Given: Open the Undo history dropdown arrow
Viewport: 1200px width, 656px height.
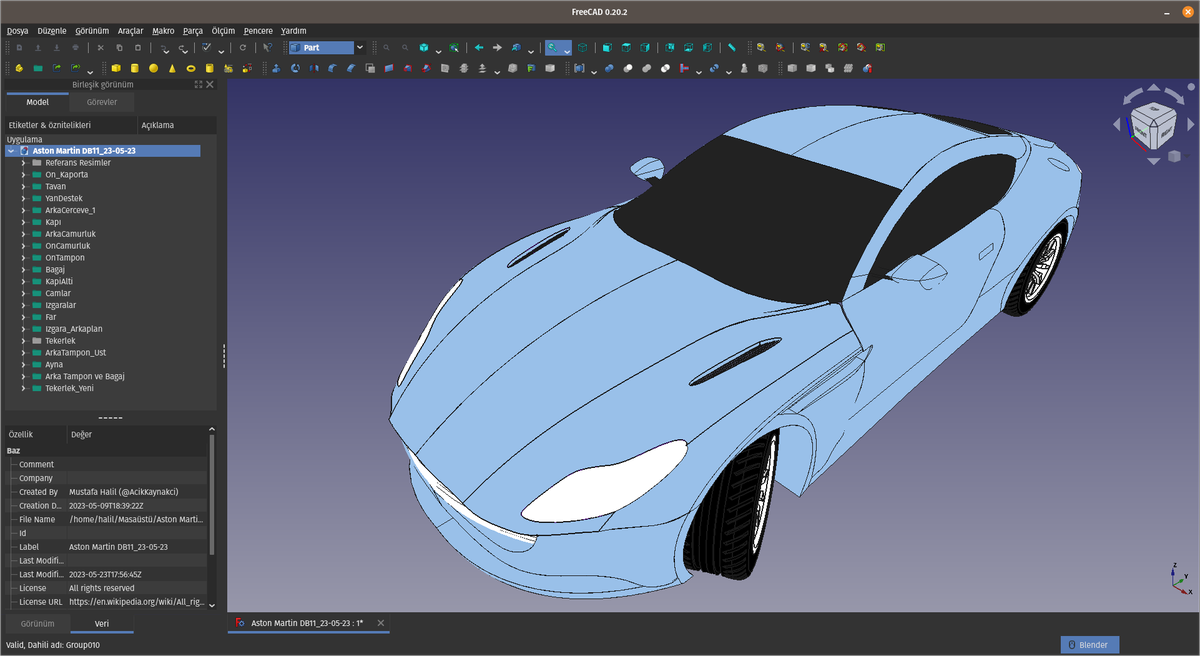Looking at the screenshot, I should click(x=167, y=51).
